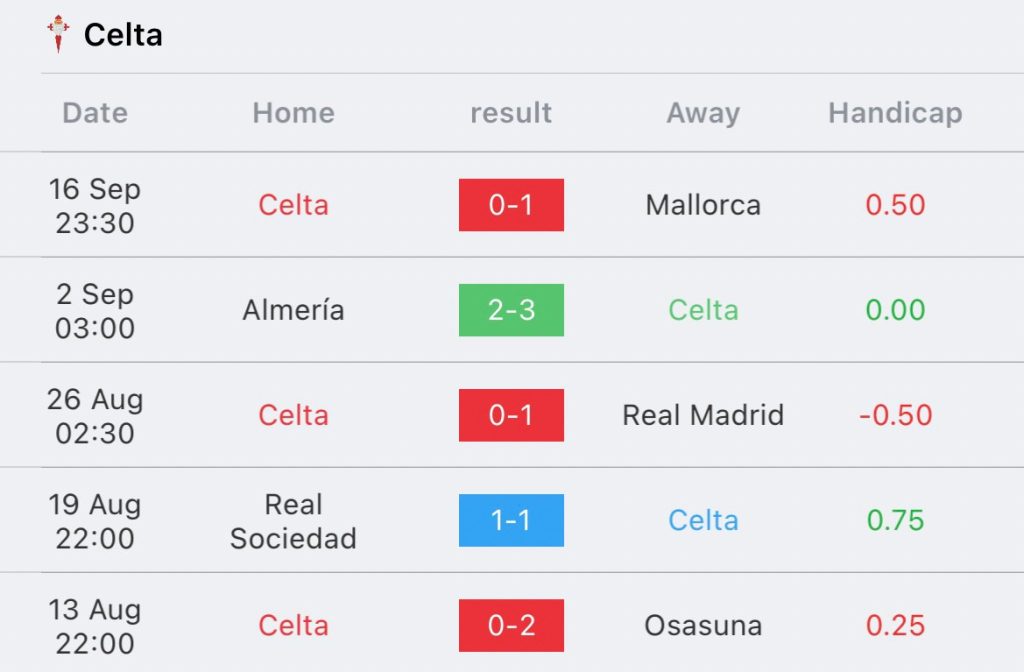This screenshot has height=672, width=1024.
Task: Select the Home column header
Action: coord(294,113)
